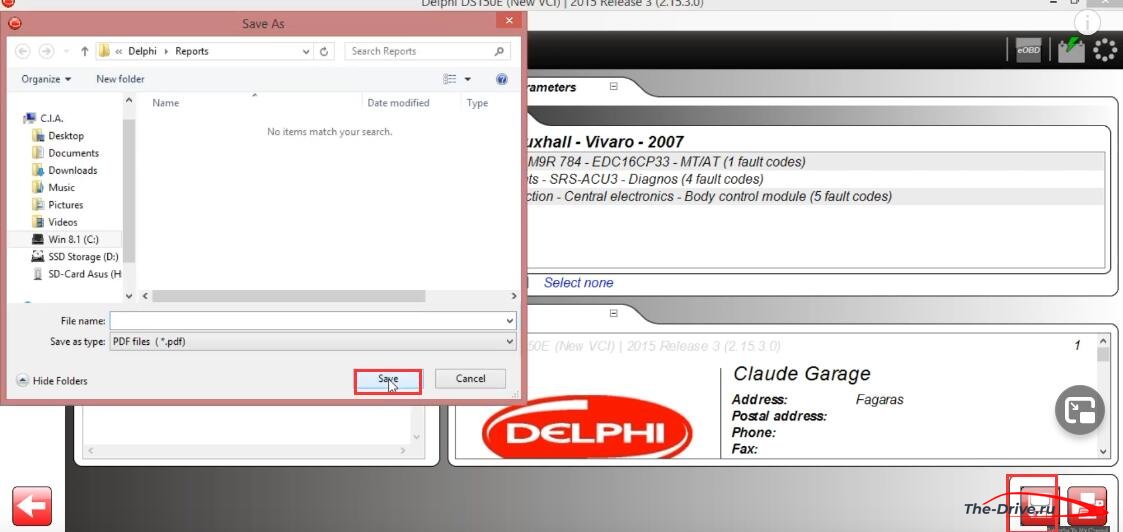Create a New folder
Viewport: 1123px width, 532px height.
tap(120, 79)
